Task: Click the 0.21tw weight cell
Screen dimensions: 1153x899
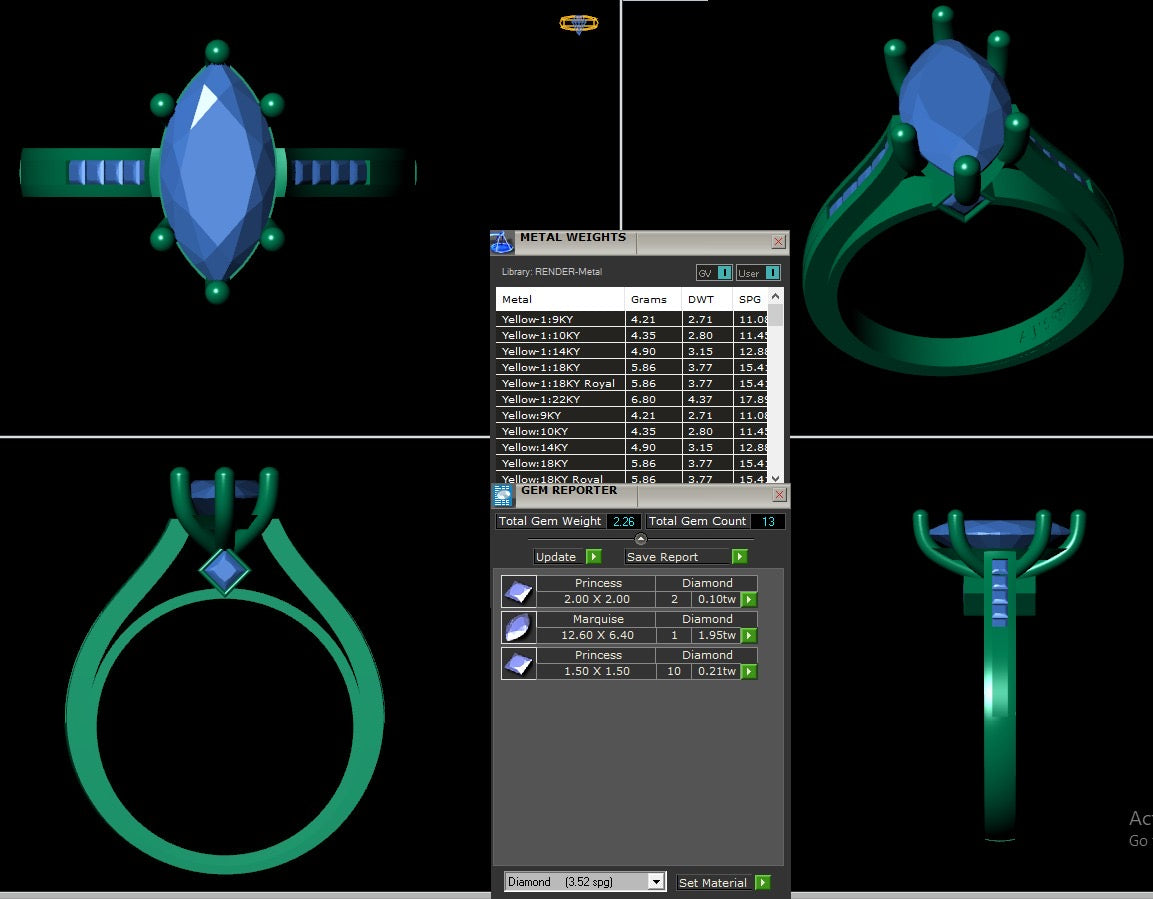Action: 716,671
